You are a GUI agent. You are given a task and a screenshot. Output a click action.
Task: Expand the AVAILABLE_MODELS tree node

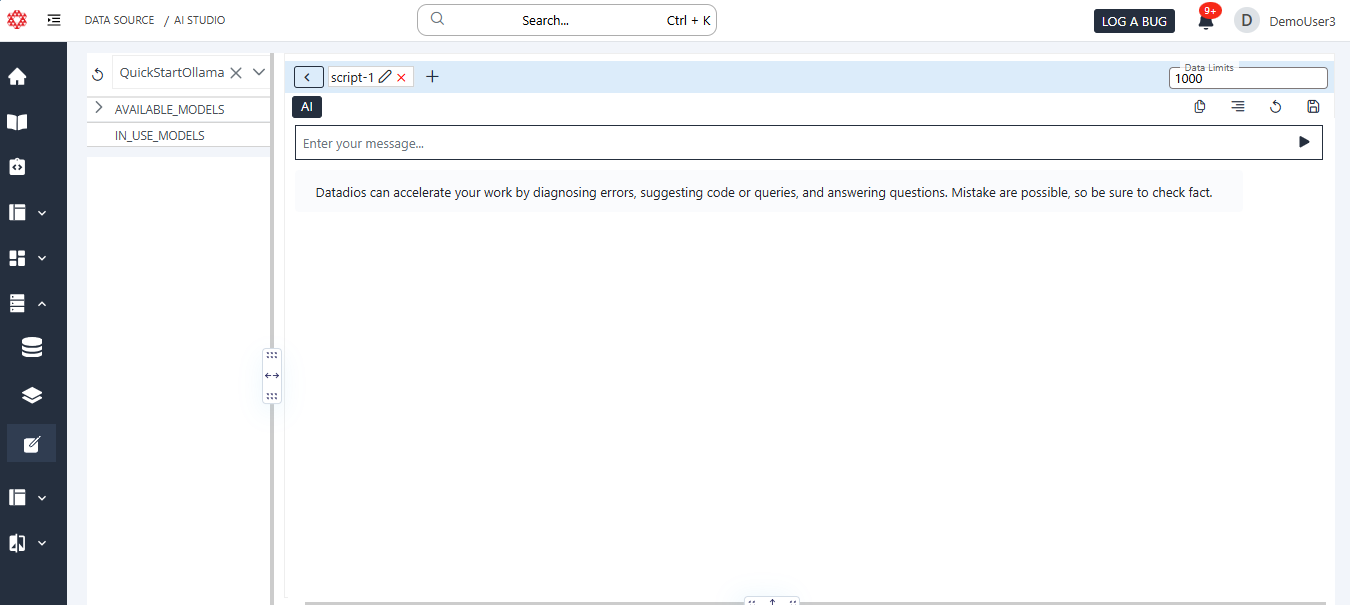pyautogui.click(x=99, y=108)
